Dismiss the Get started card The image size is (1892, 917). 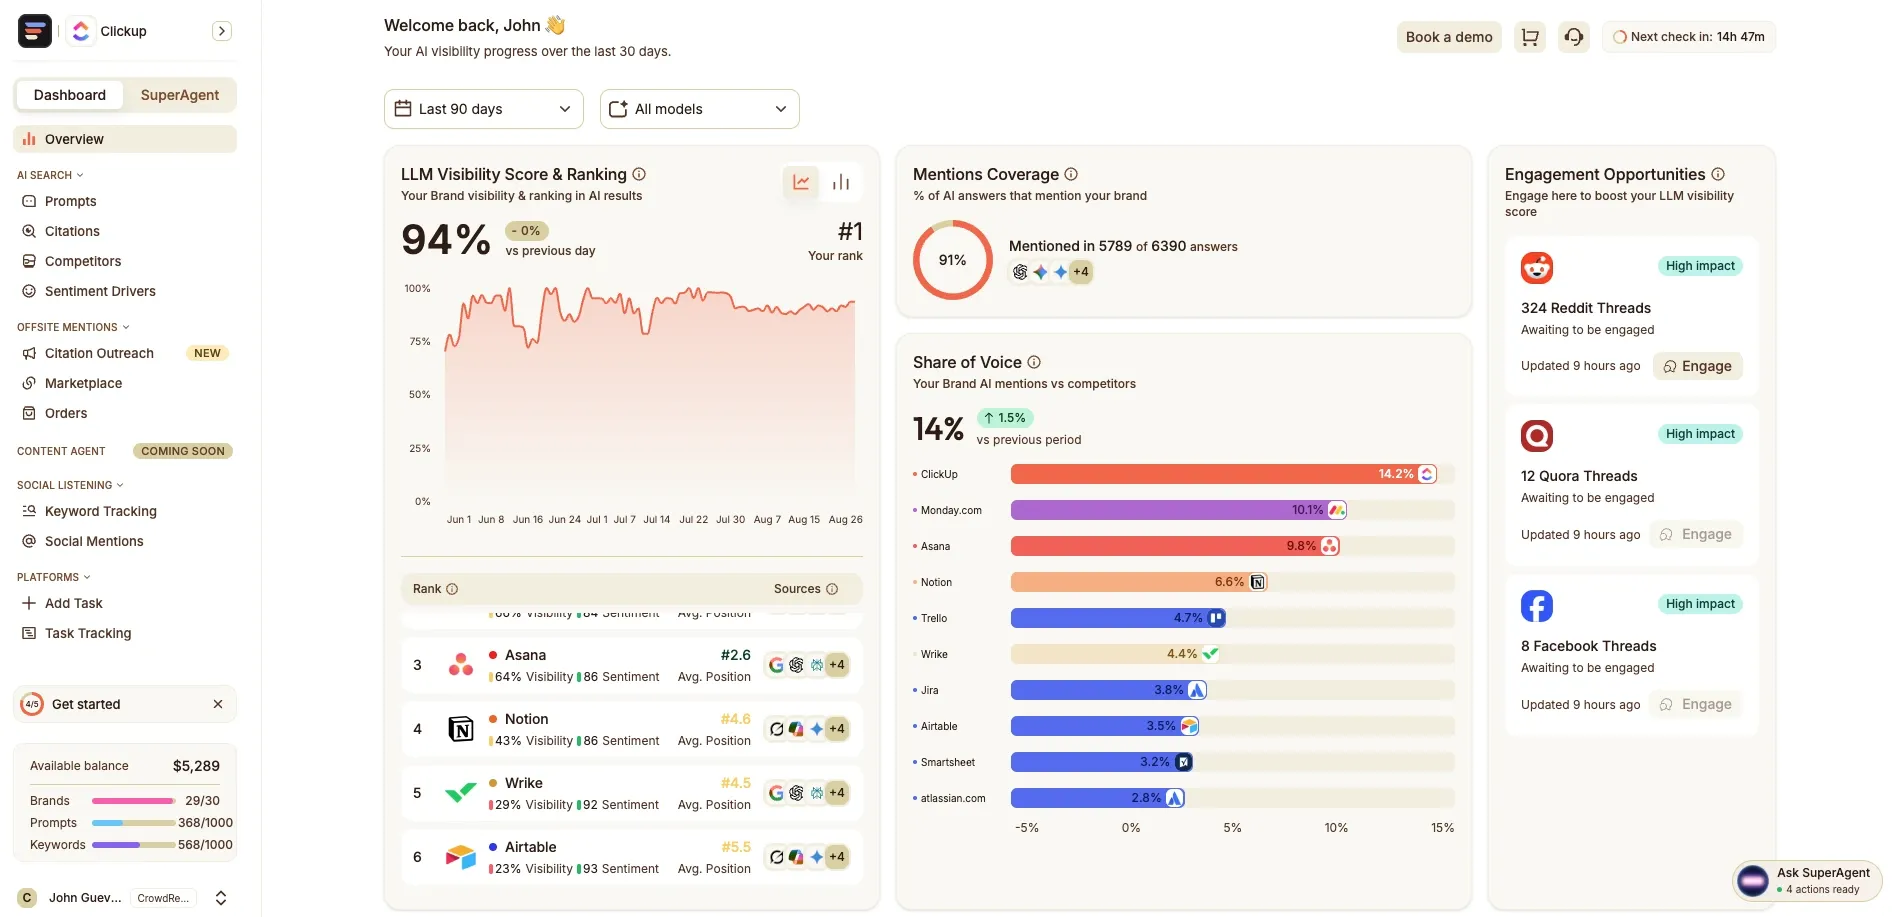218,704
